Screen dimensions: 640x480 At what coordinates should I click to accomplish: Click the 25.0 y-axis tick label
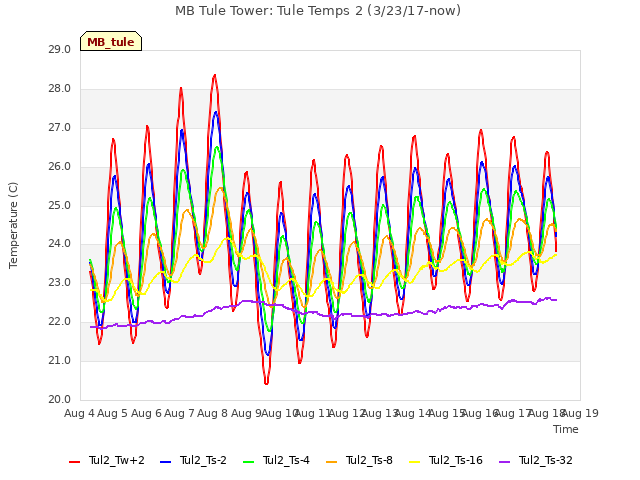click(x=59, y=205)
